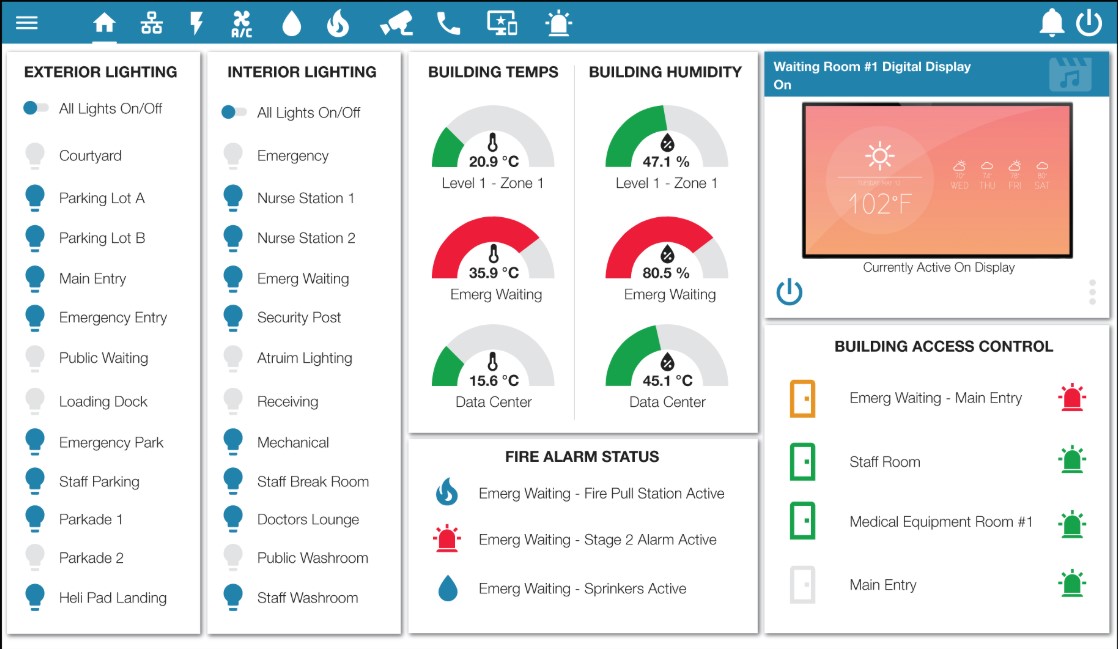Image resolution: width=1118 pixels, height=649 pixels.
Task: Open the phone intercom icon
Action: coord(447,22)
